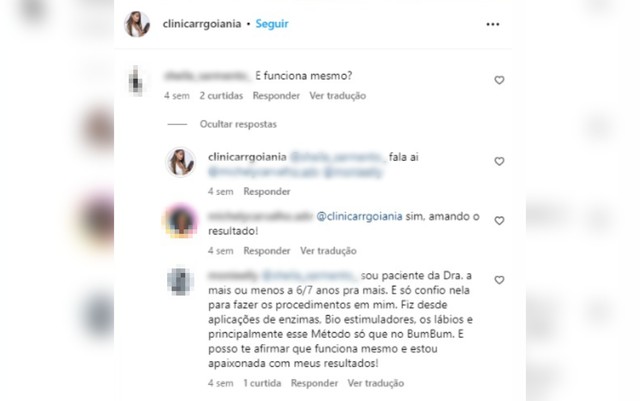
Task: Open the three-dots more options menu
Action: pos(493,25)
